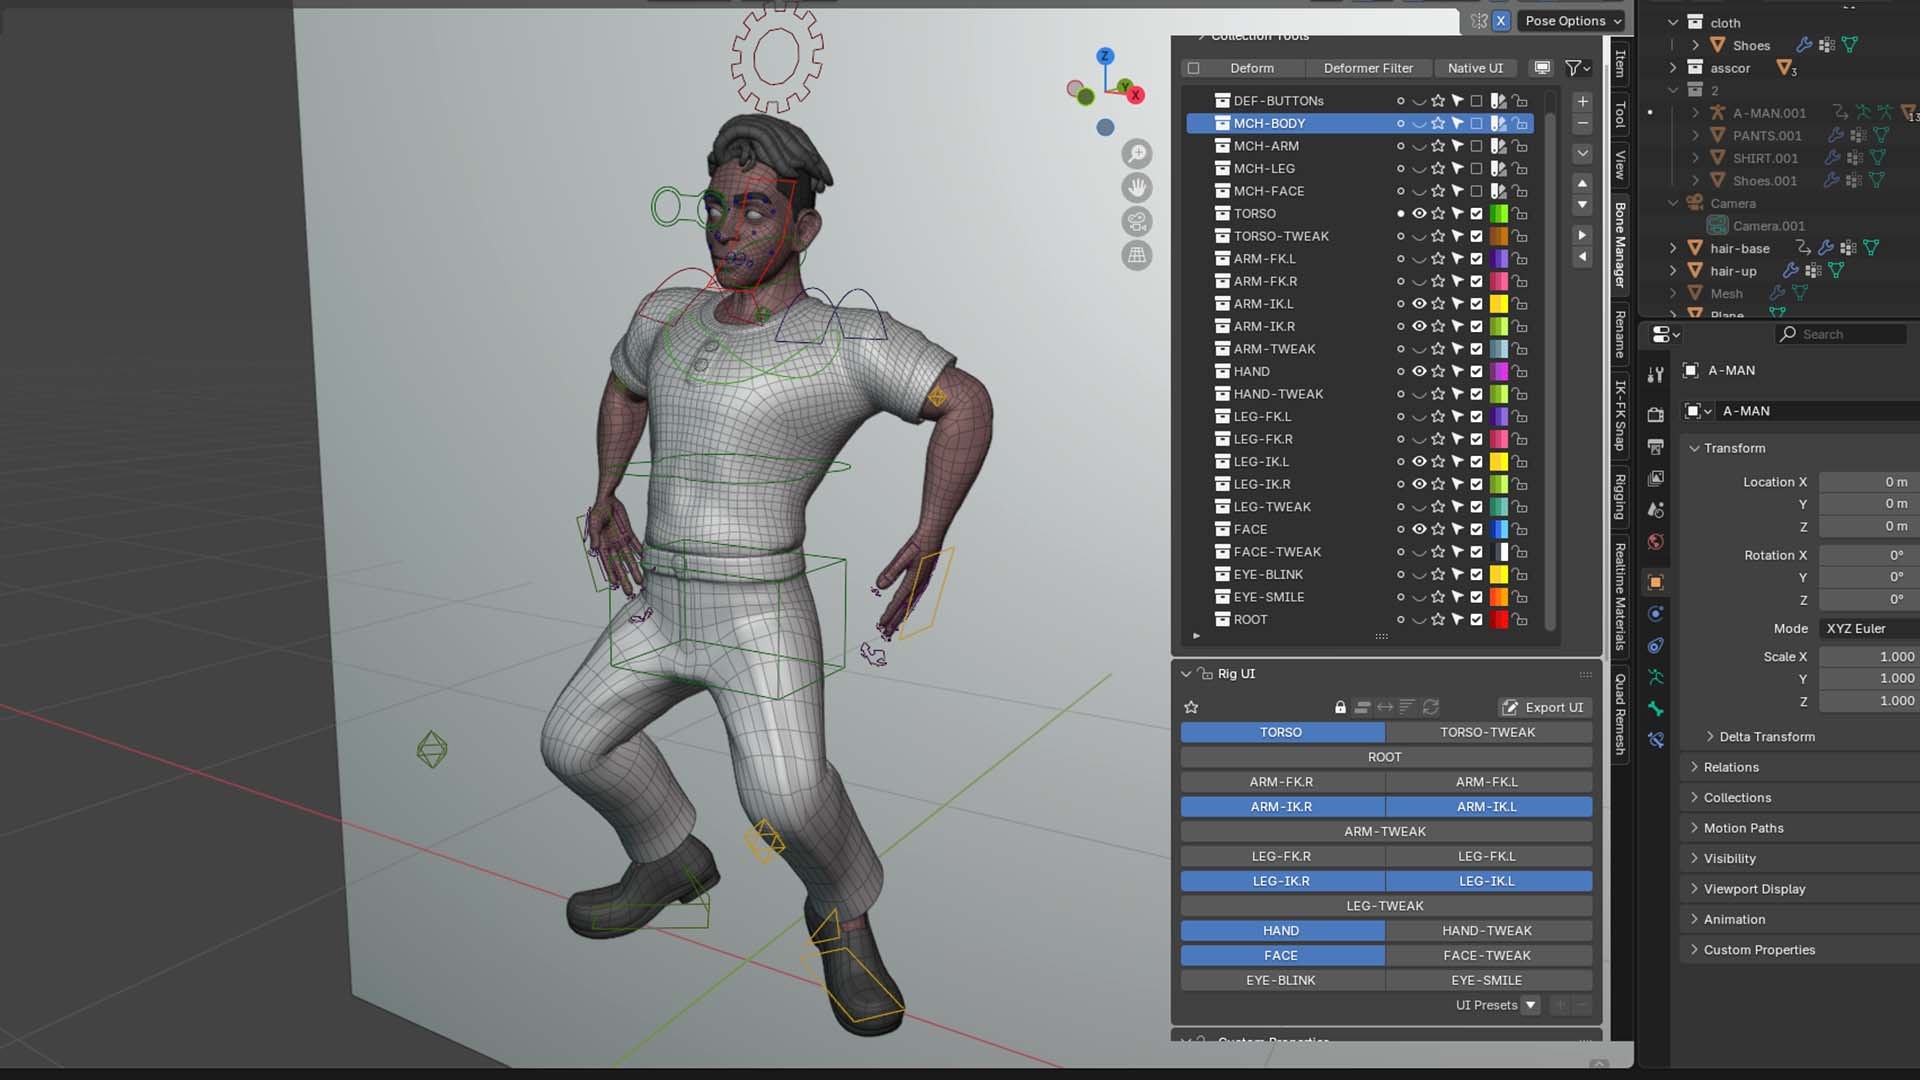
Task: Open the Scene properties tab icon
Action: pos(1656,510)
